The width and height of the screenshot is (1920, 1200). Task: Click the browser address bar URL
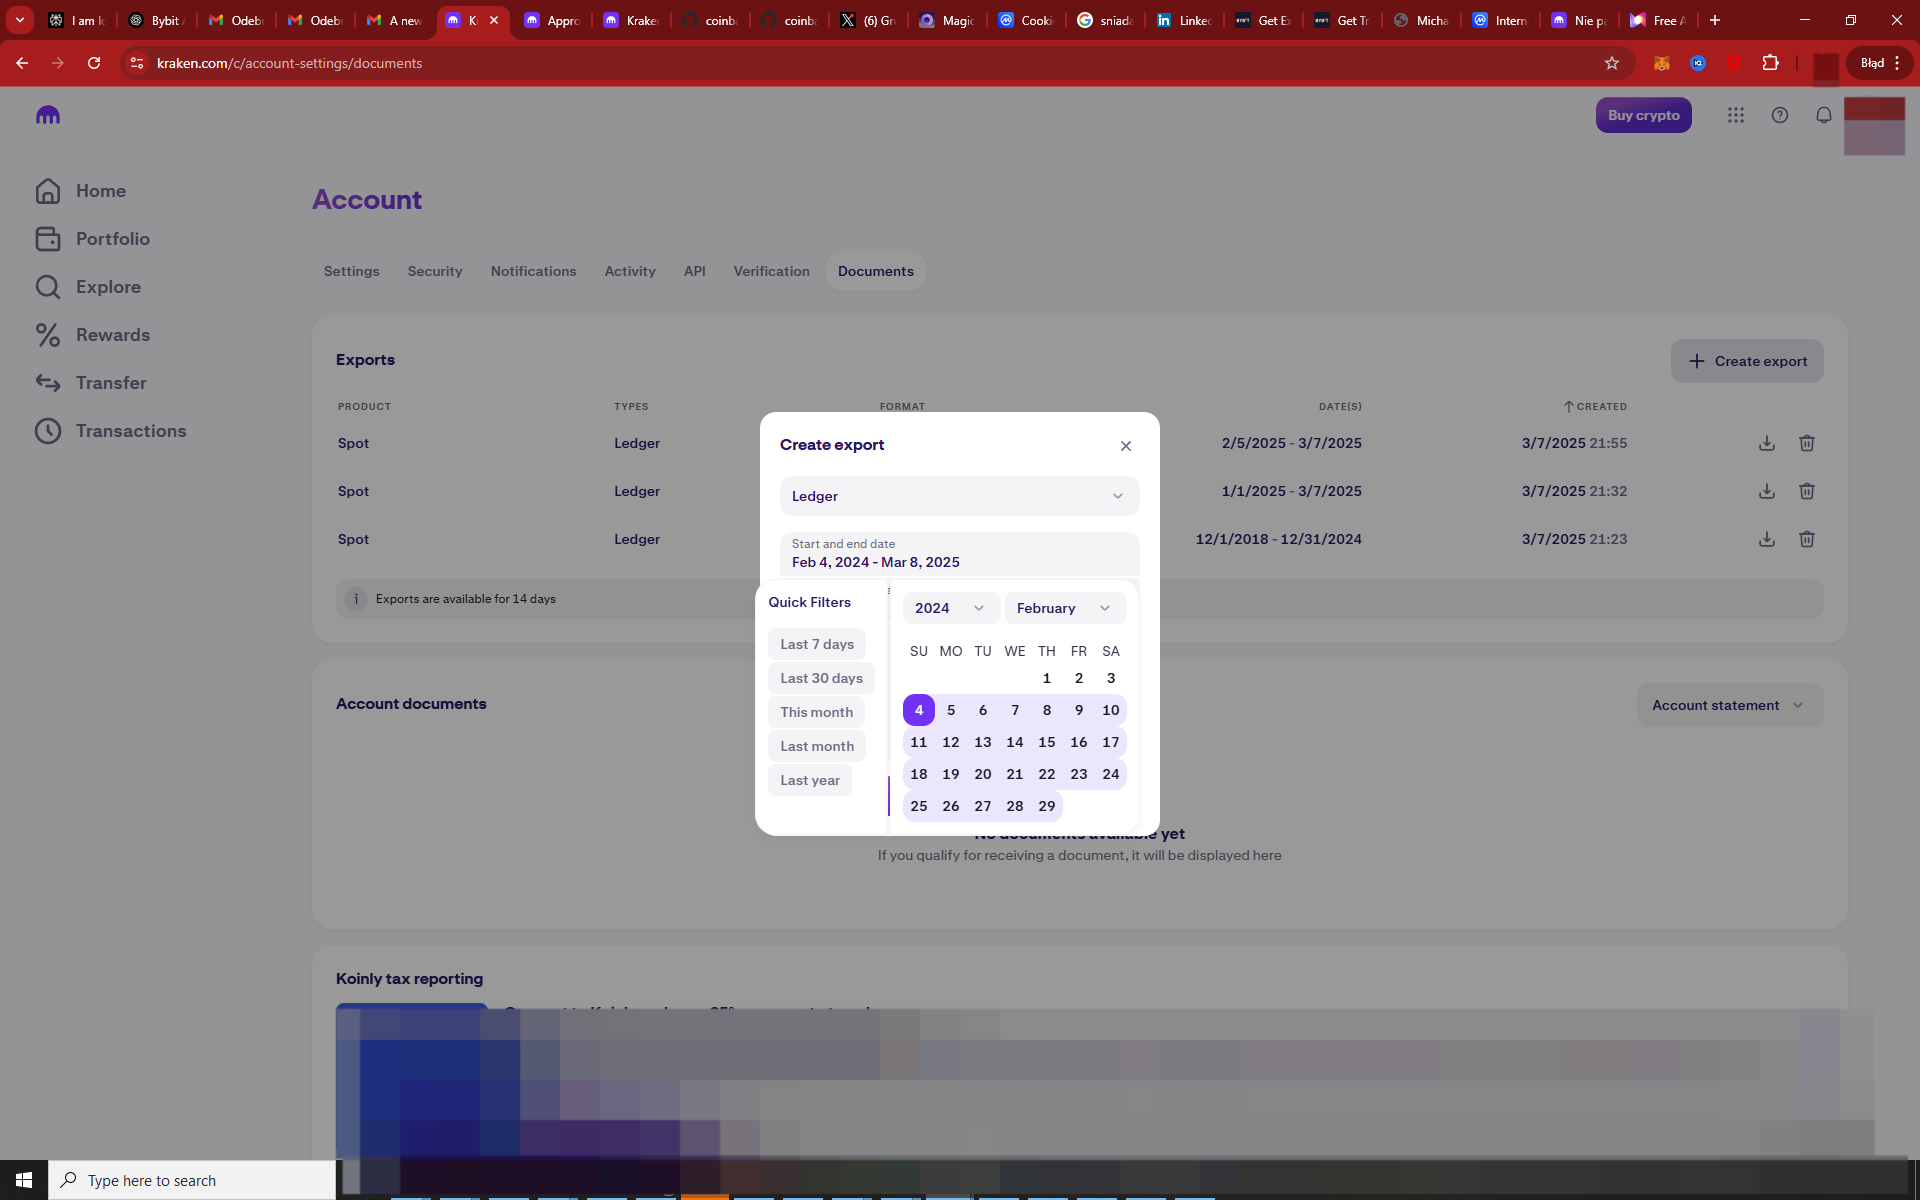point(289,63)
